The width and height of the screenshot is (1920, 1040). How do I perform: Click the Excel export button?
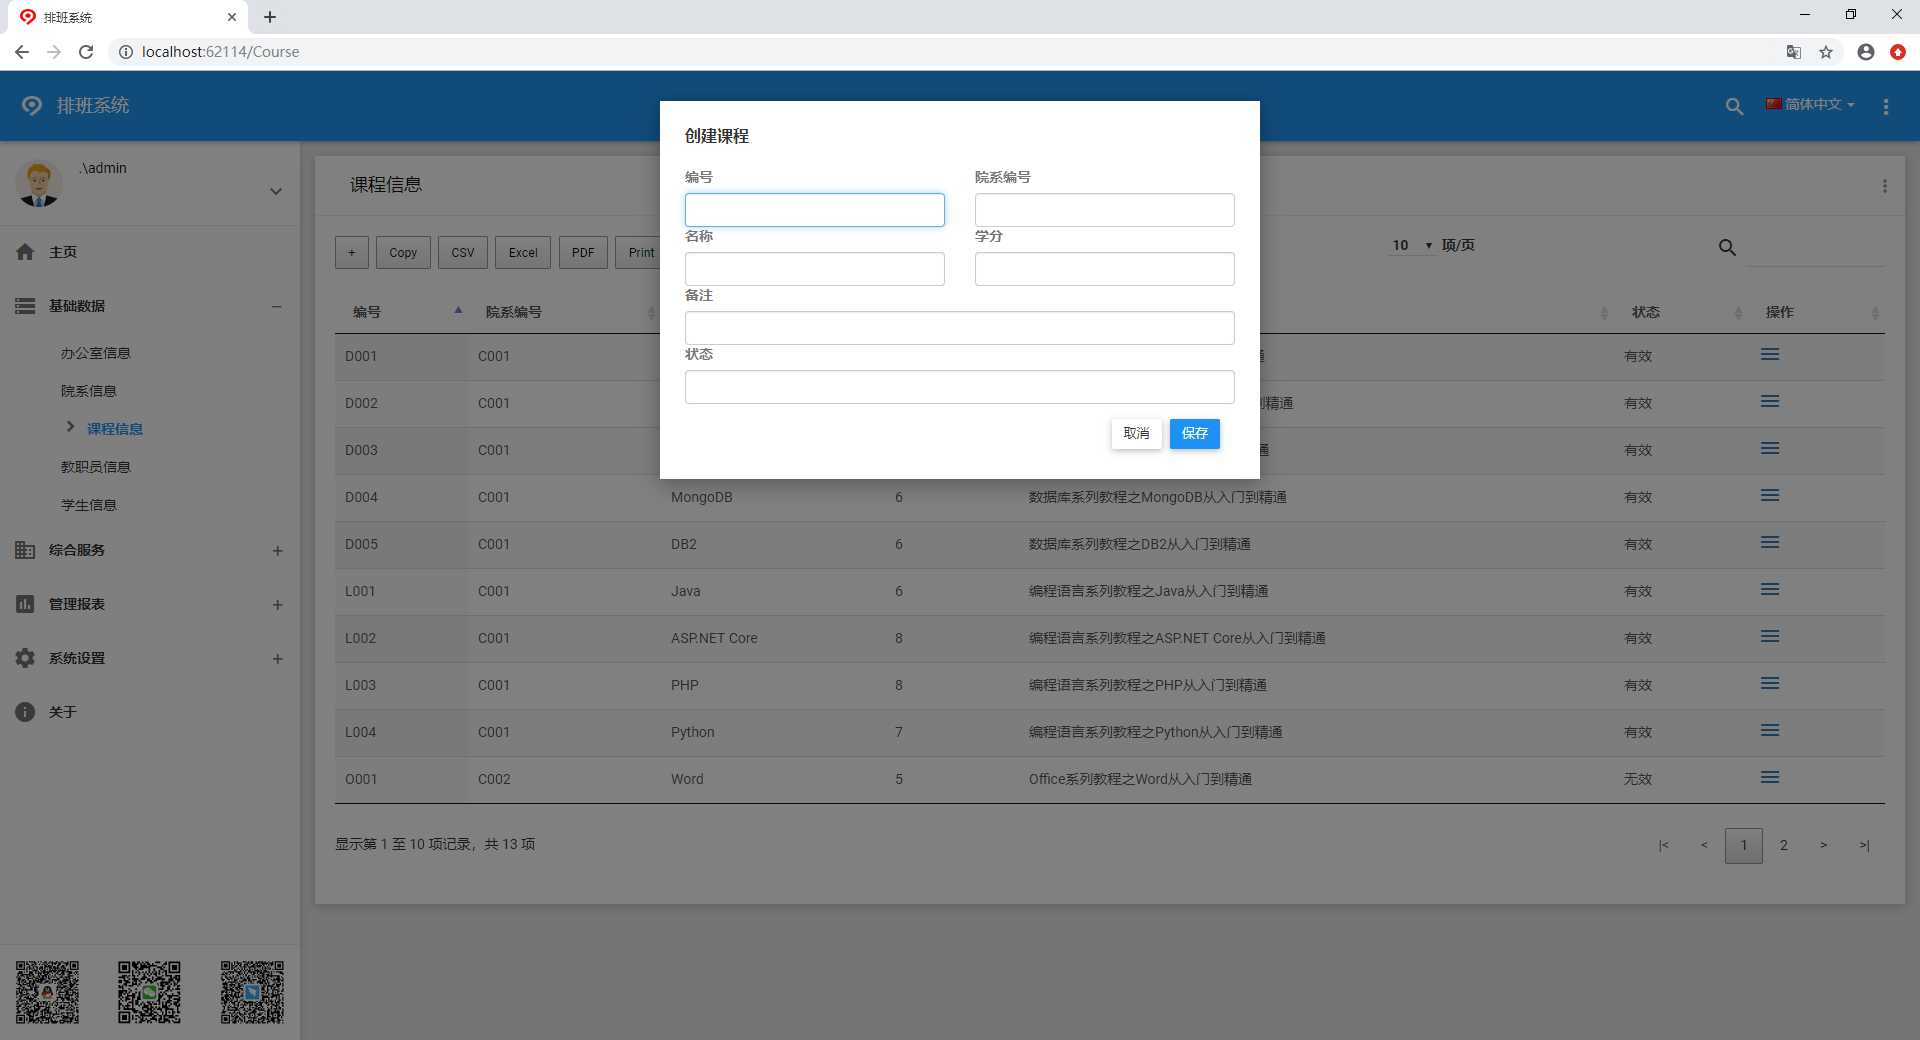pos(523,253)
